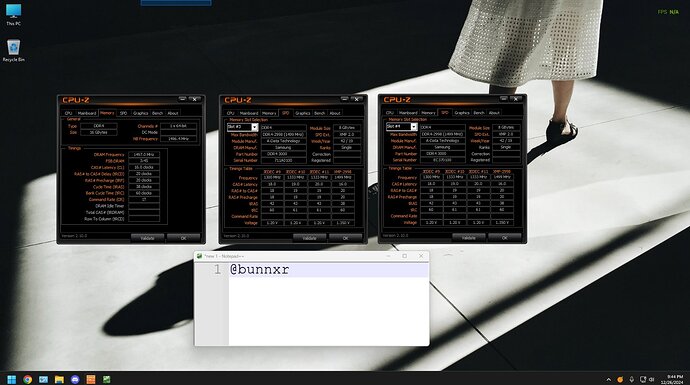Viewport: 690px width, 385px height.
Task: Select the This PC desktop icon
Action: point(14,15)
